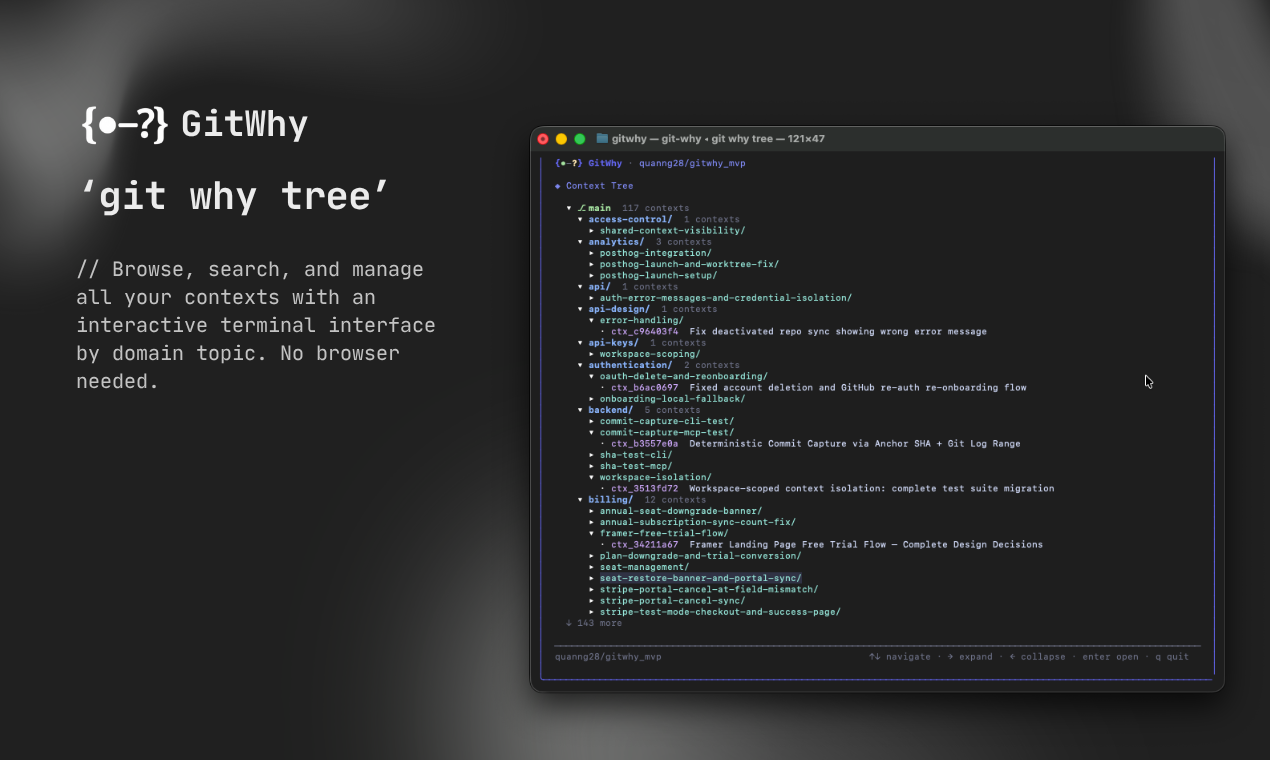Collapse the access-control/ folder

[x=625, y=219]
